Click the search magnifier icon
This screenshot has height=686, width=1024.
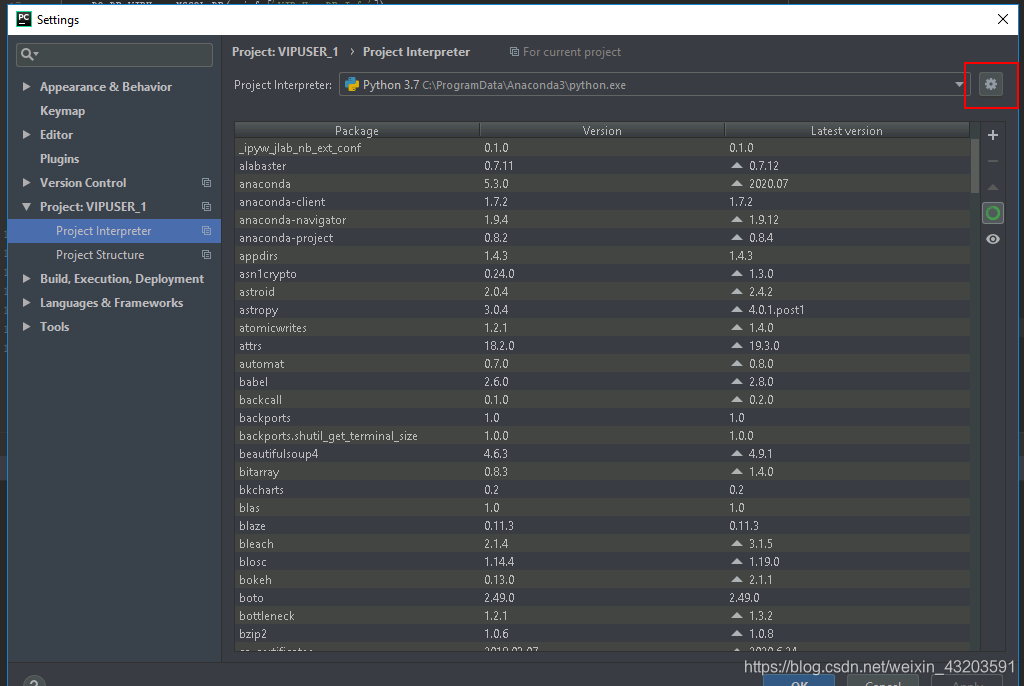(x=29, y=54)
